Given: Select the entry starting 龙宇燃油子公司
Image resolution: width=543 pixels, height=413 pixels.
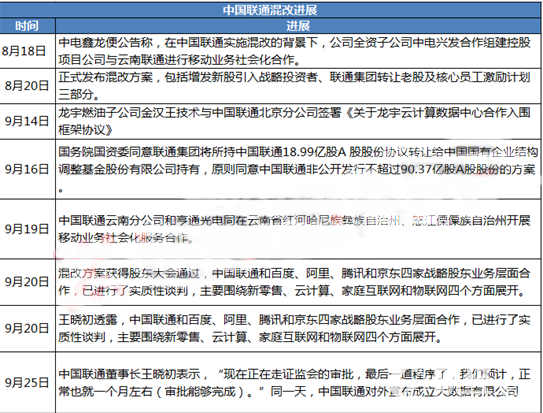Looking at the screenshot, I should (298, 121).
